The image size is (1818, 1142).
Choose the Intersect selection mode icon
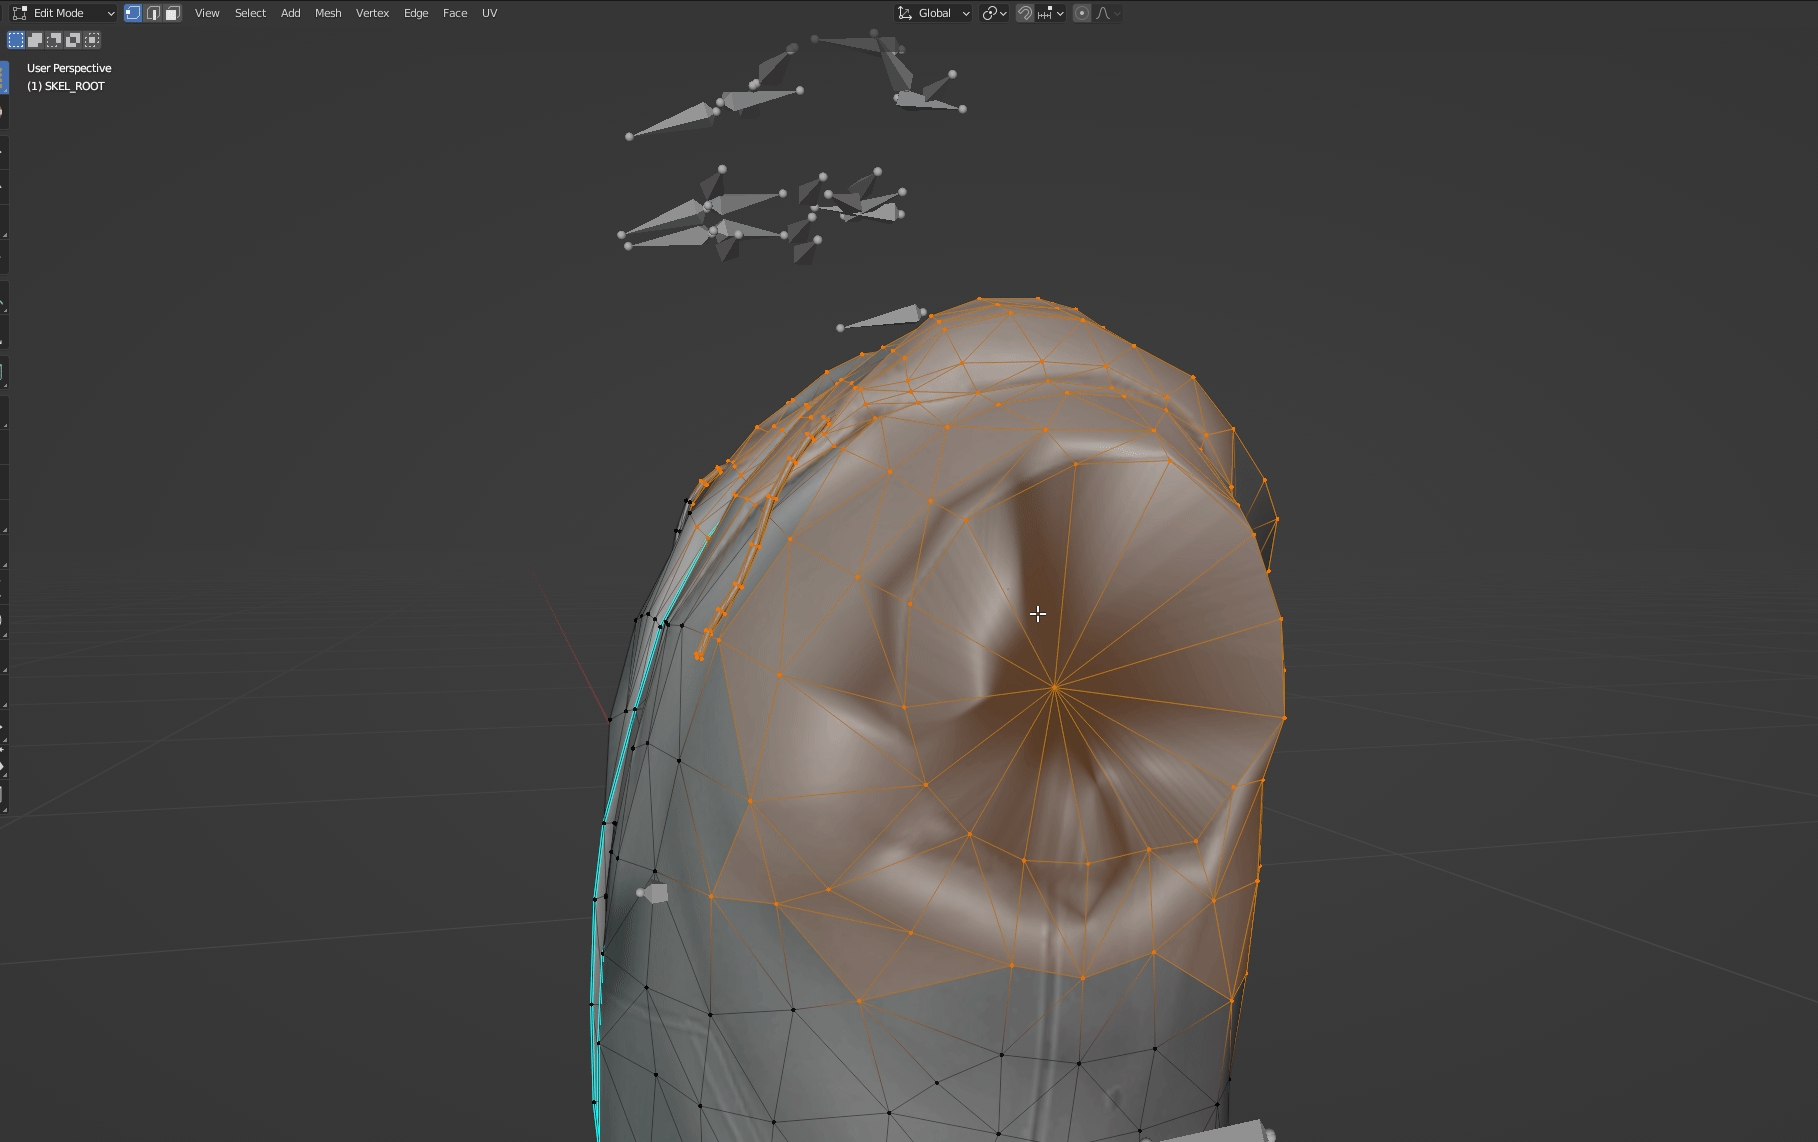point(92,40)
